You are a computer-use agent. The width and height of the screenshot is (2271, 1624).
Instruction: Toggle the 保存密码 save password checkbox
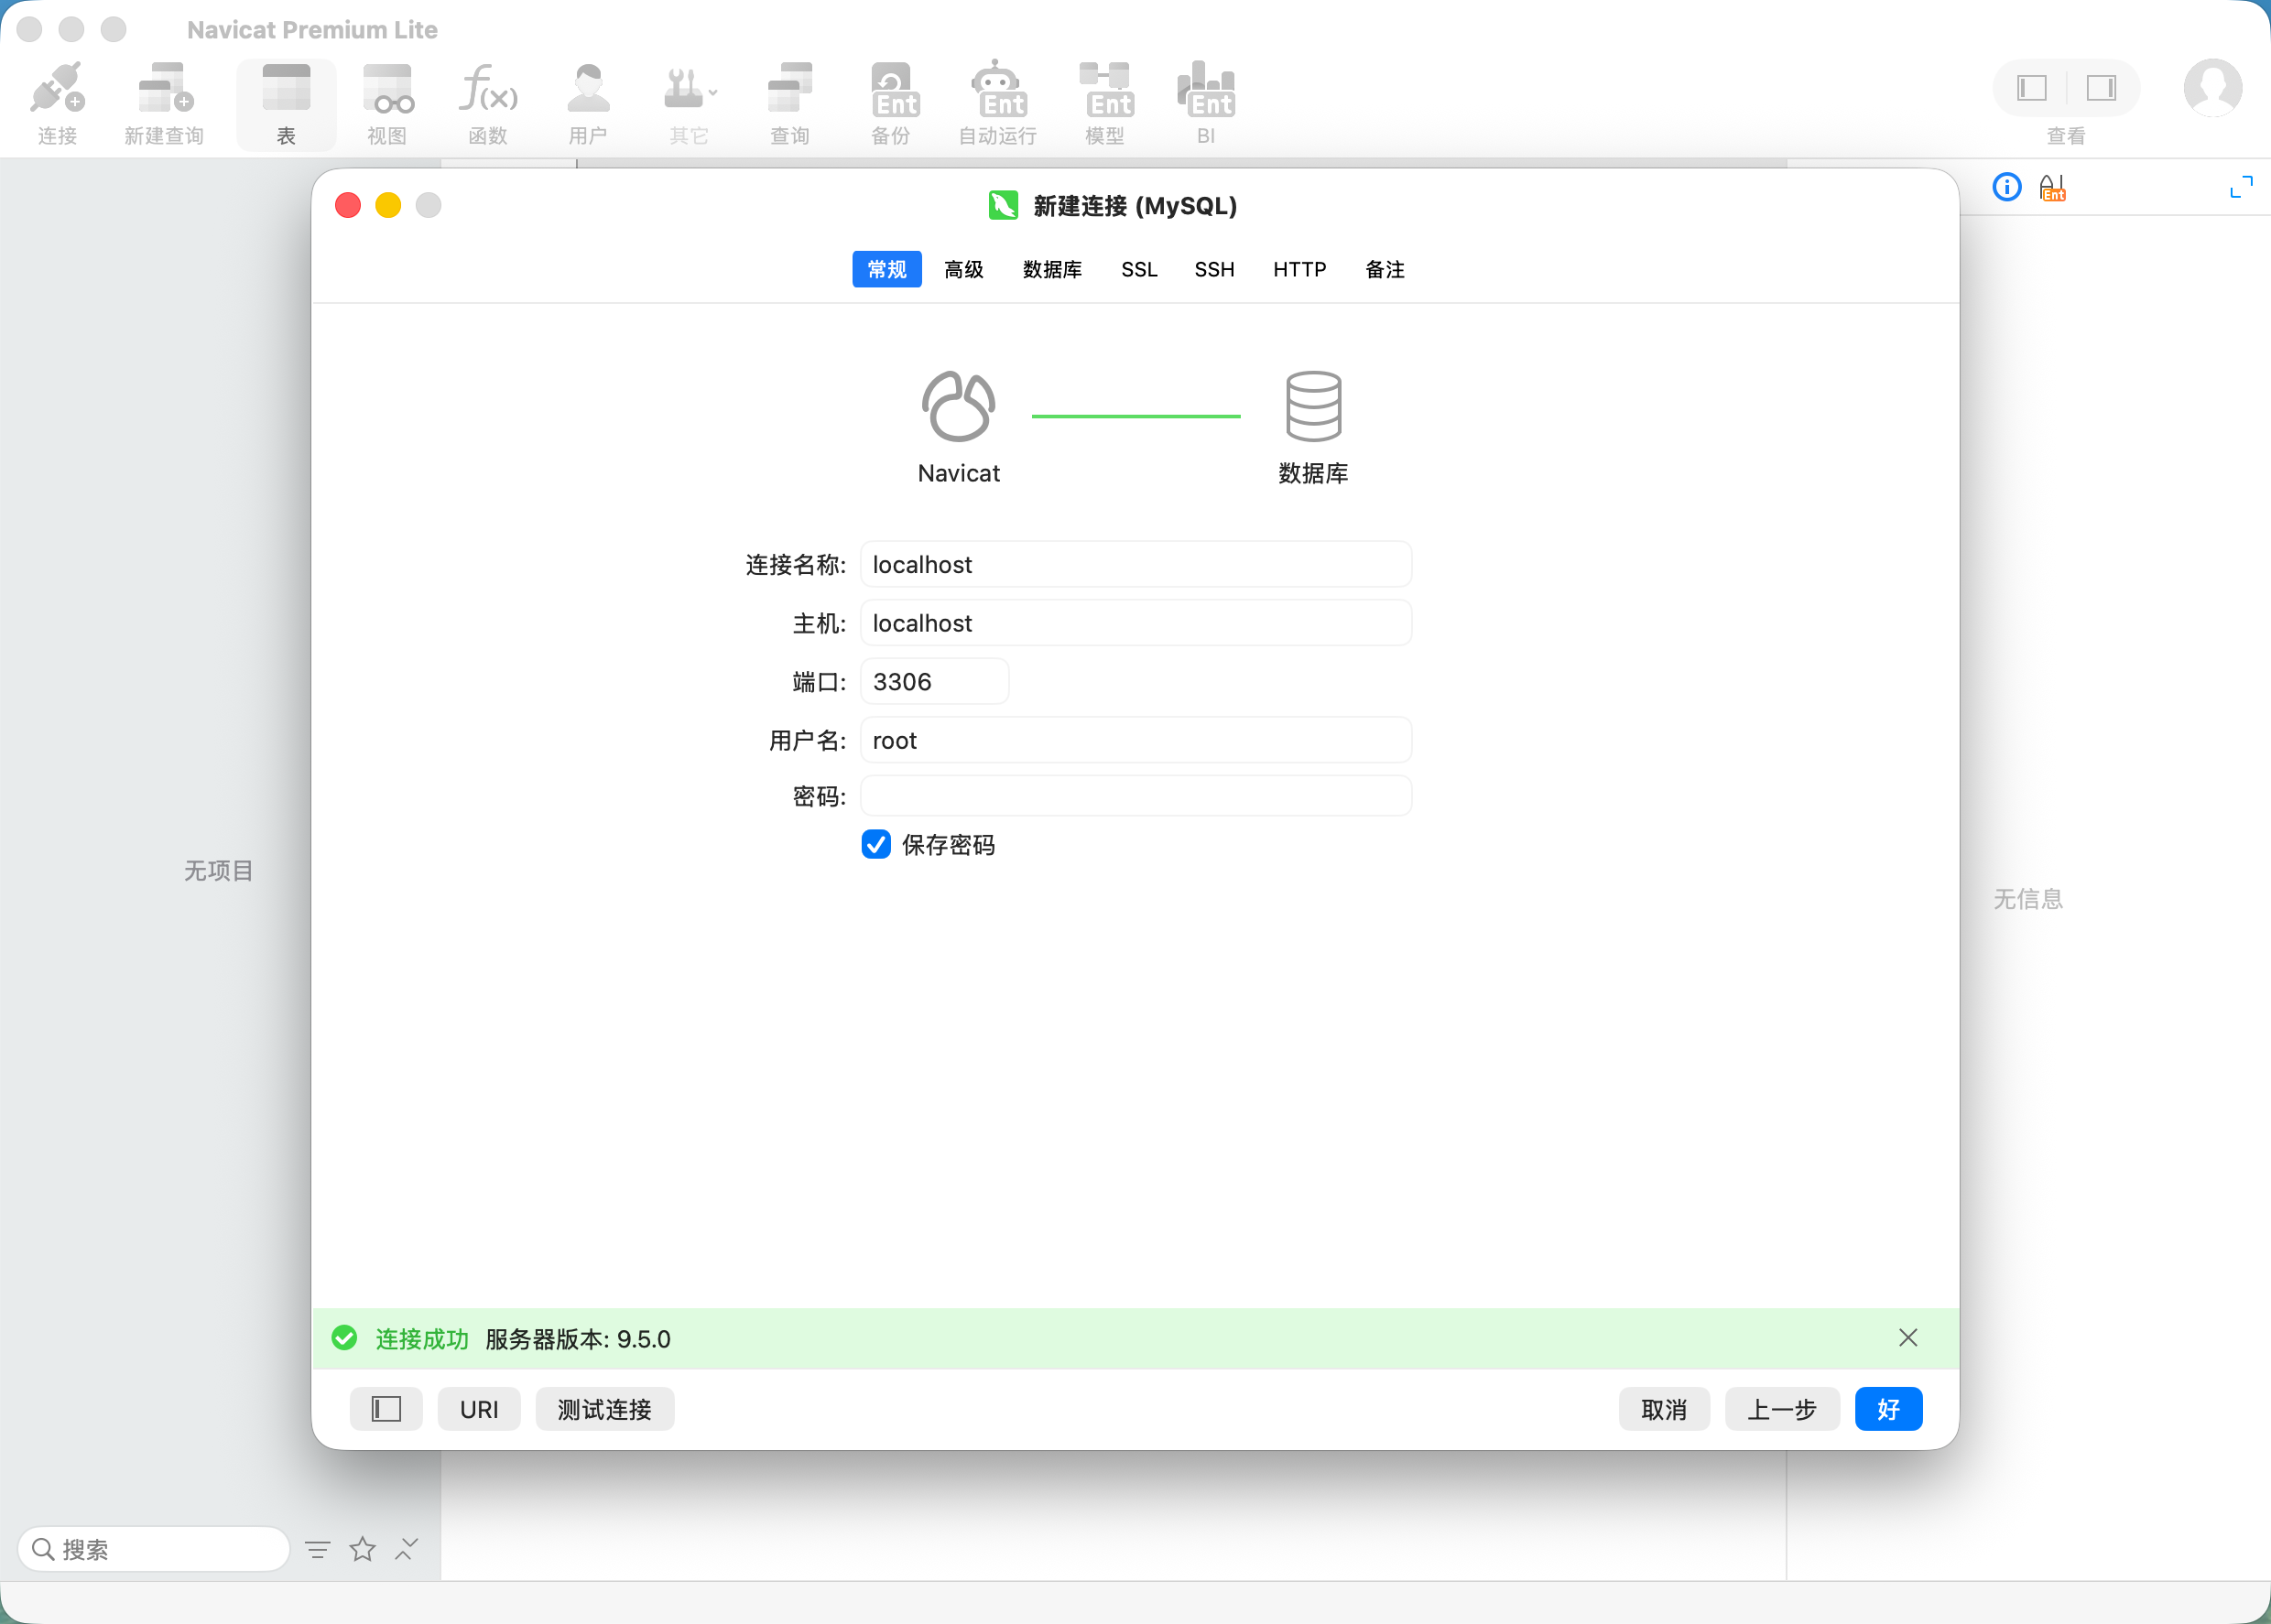(x=876, y=845)
